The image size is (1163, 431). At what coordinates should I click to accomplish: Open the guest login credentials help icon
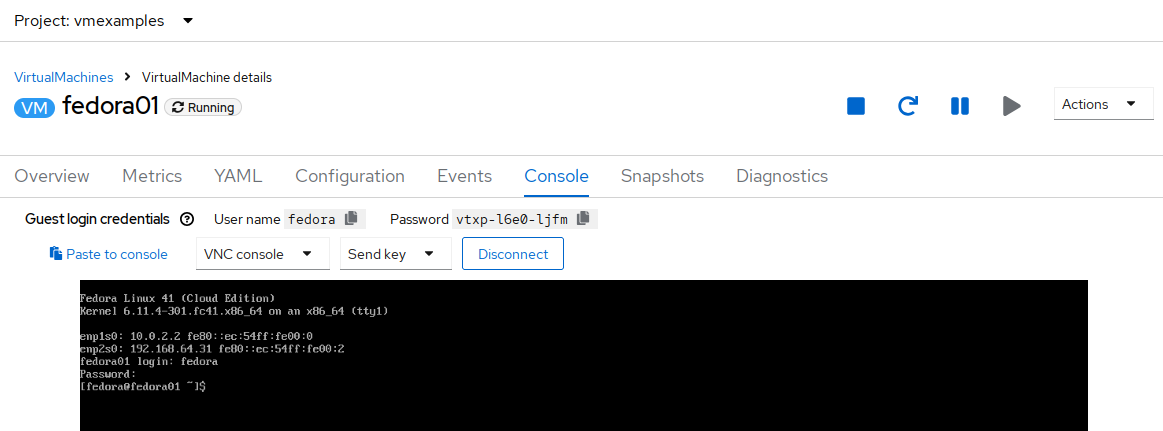click(187, 219)
